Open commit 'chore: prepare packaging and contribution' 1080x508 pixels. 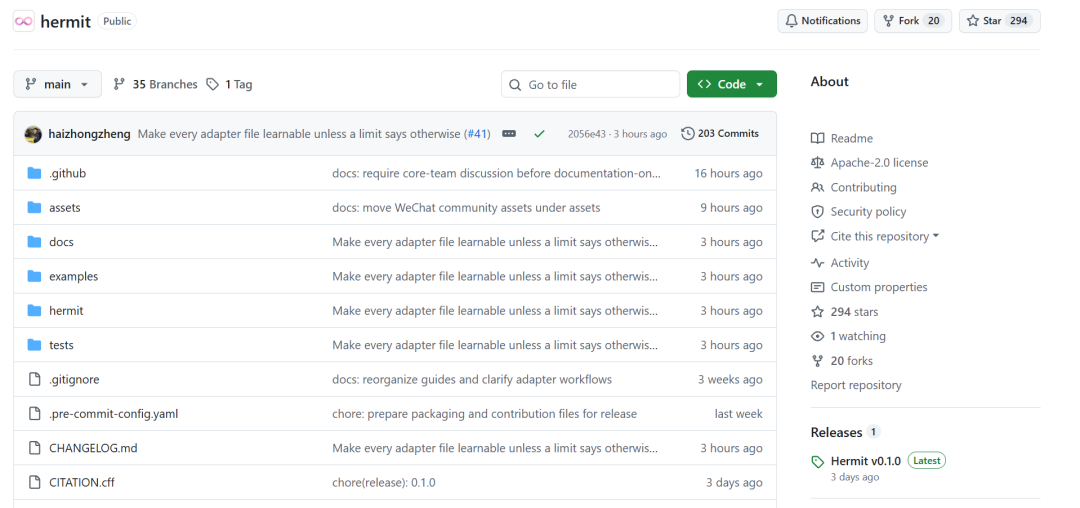(x=484, y=414)
